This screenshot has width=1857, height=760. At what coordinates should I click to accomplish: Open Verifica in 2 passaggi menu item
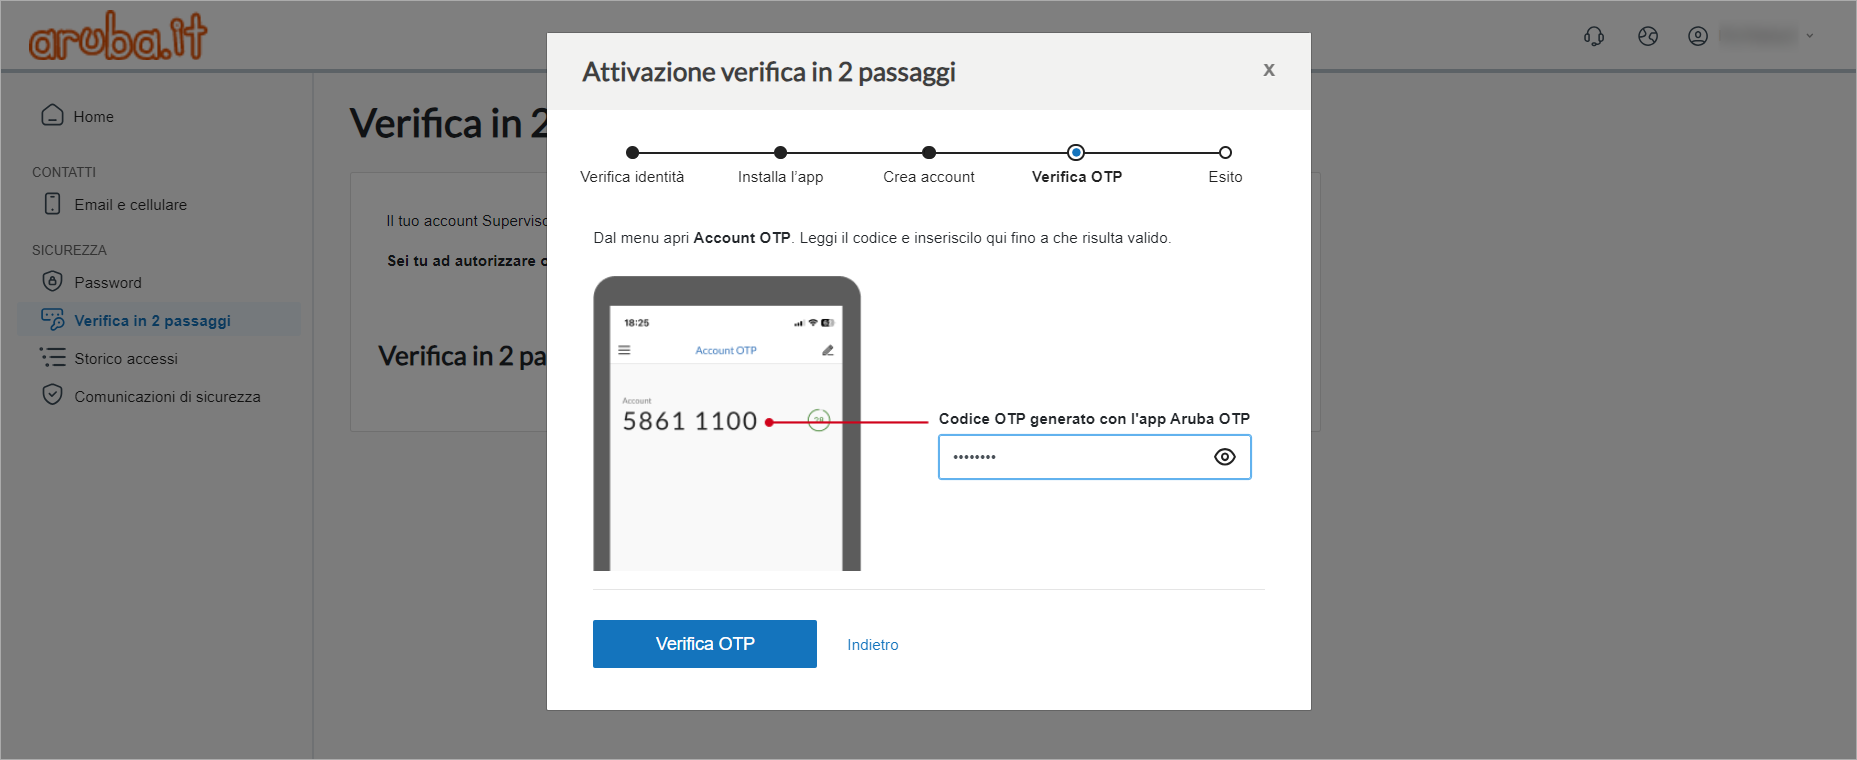pos(152,320)
